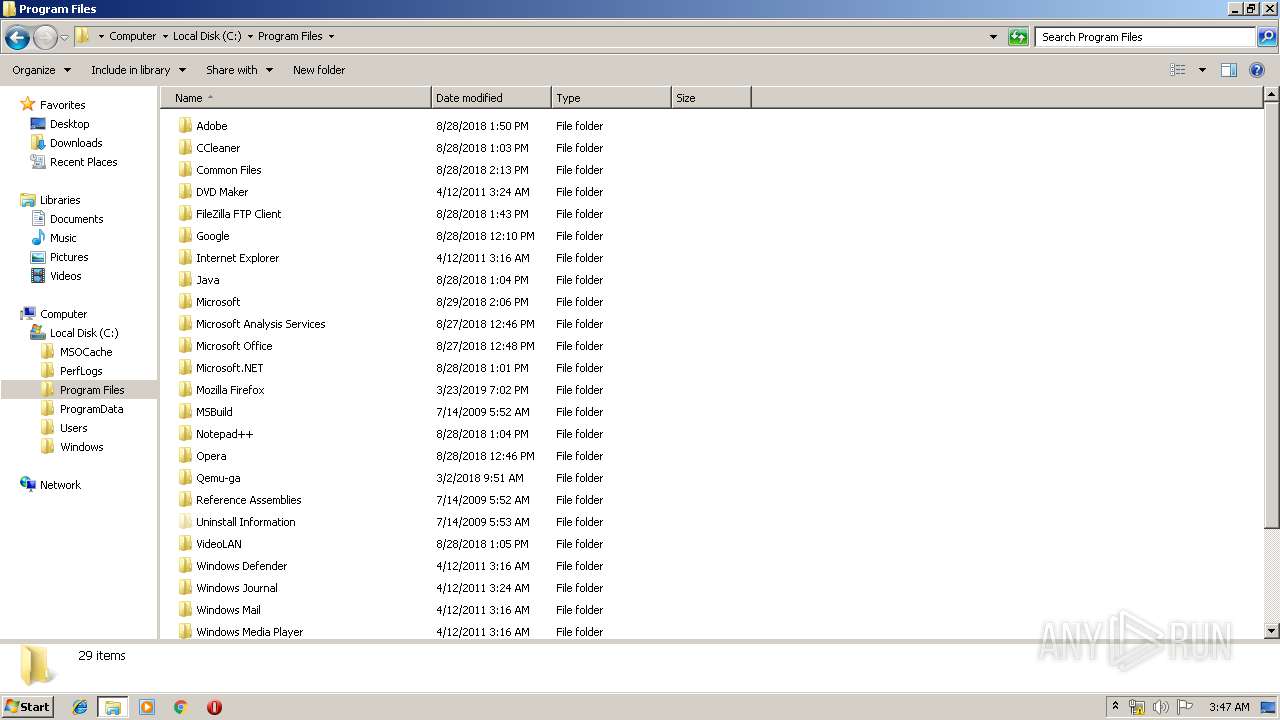Launch Internet Explorer from taskbar
This screenshot has height=720, width=1280.
click(80, 707)
